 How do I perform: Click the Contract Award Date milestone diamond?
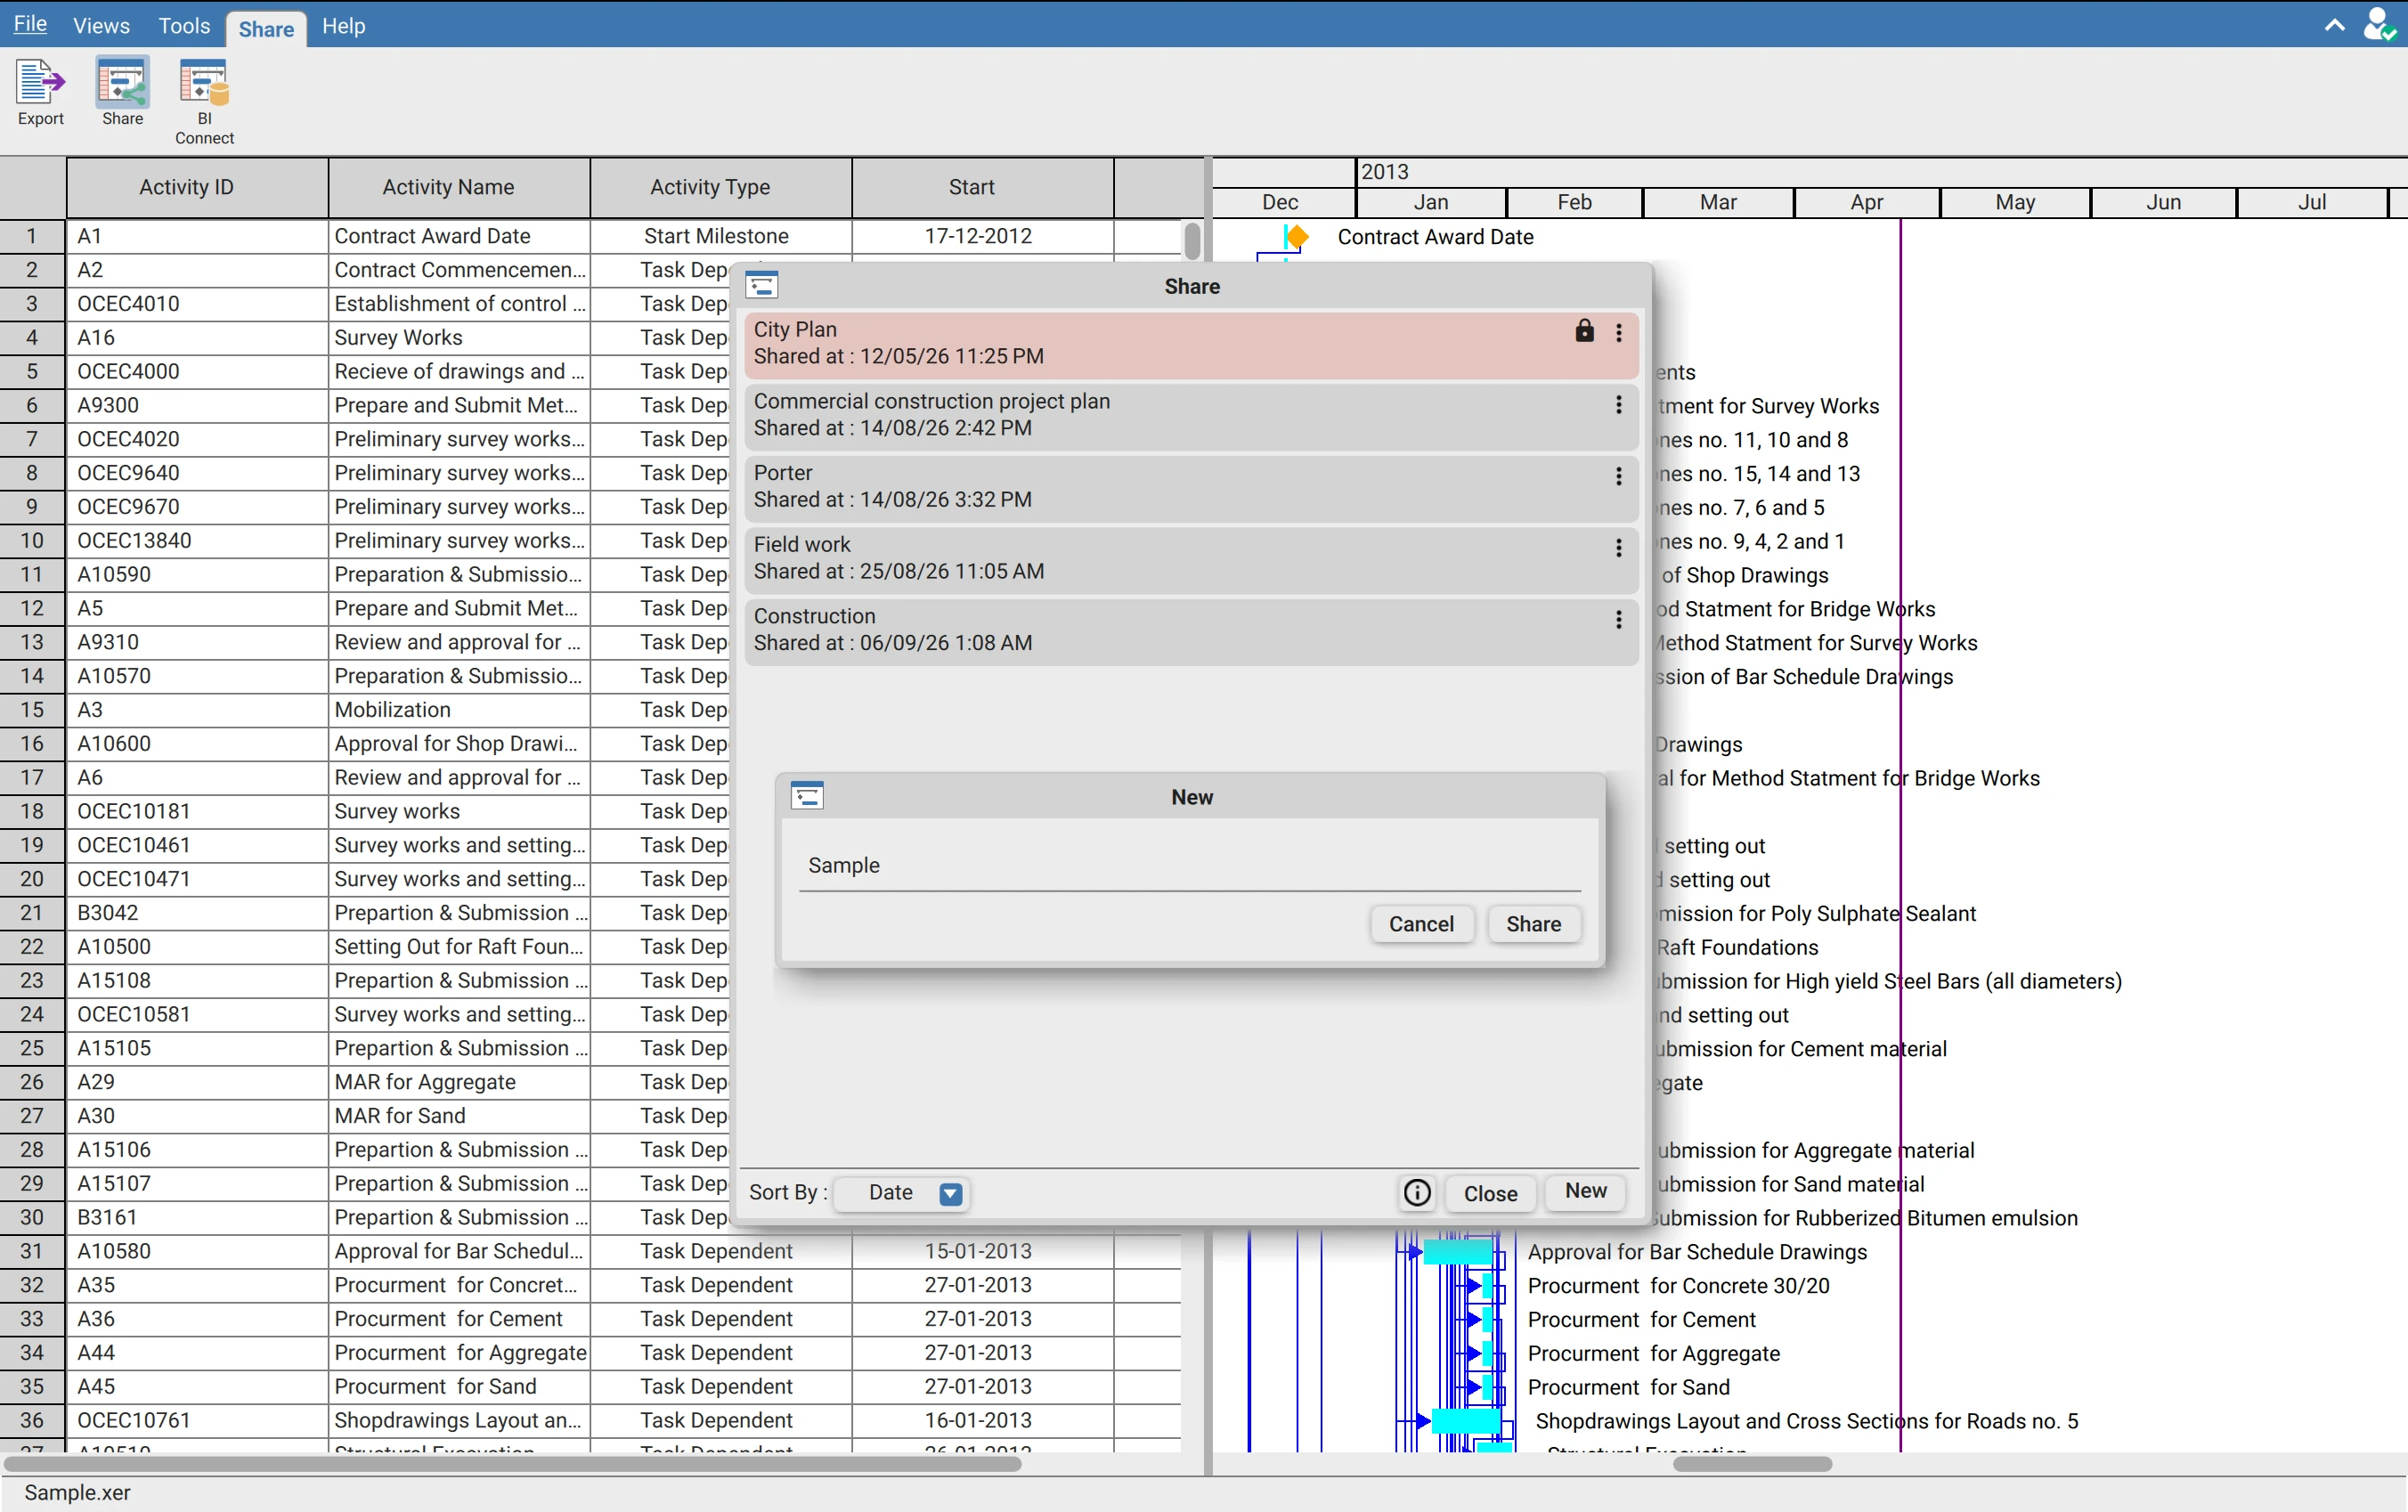pyautogui.click(x=1297, y=237)
